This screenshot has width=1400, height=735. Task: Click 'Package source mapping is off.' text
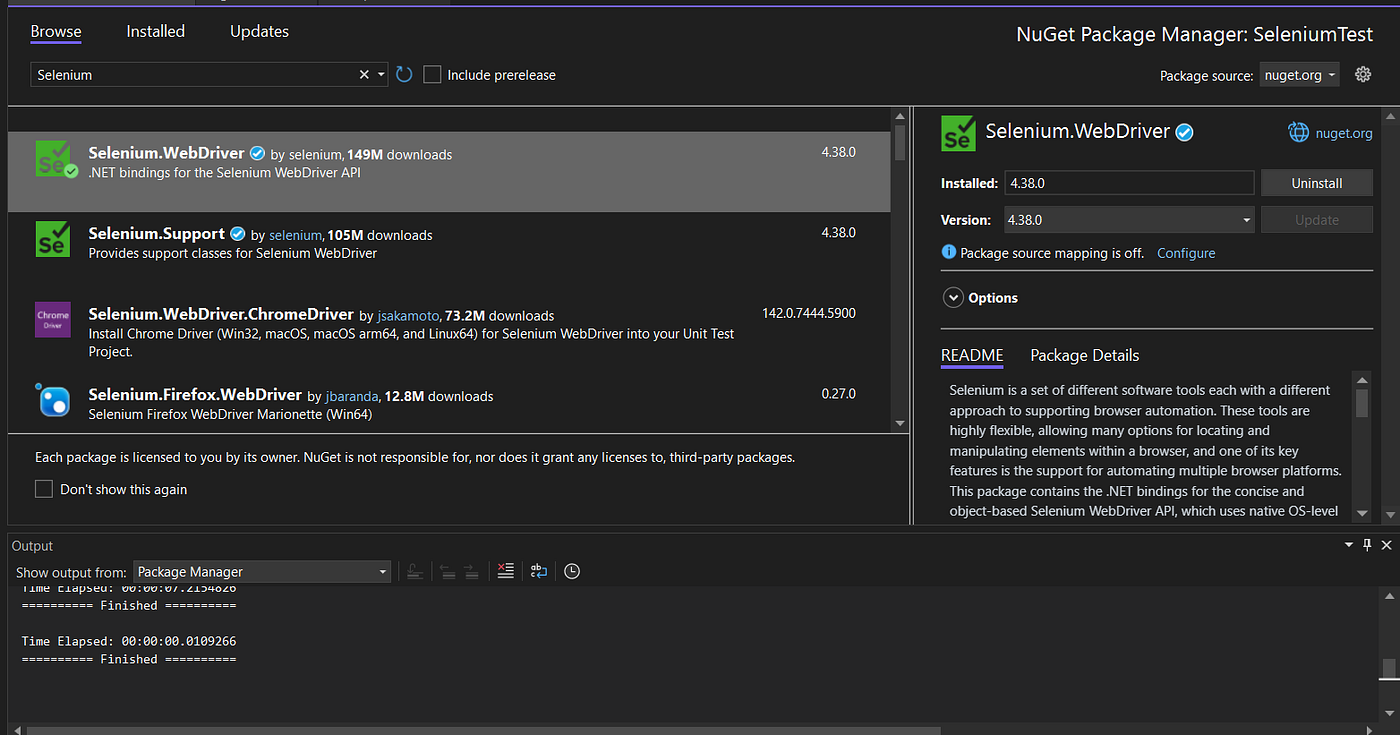pyautogui.click(x=1052, y=253)
